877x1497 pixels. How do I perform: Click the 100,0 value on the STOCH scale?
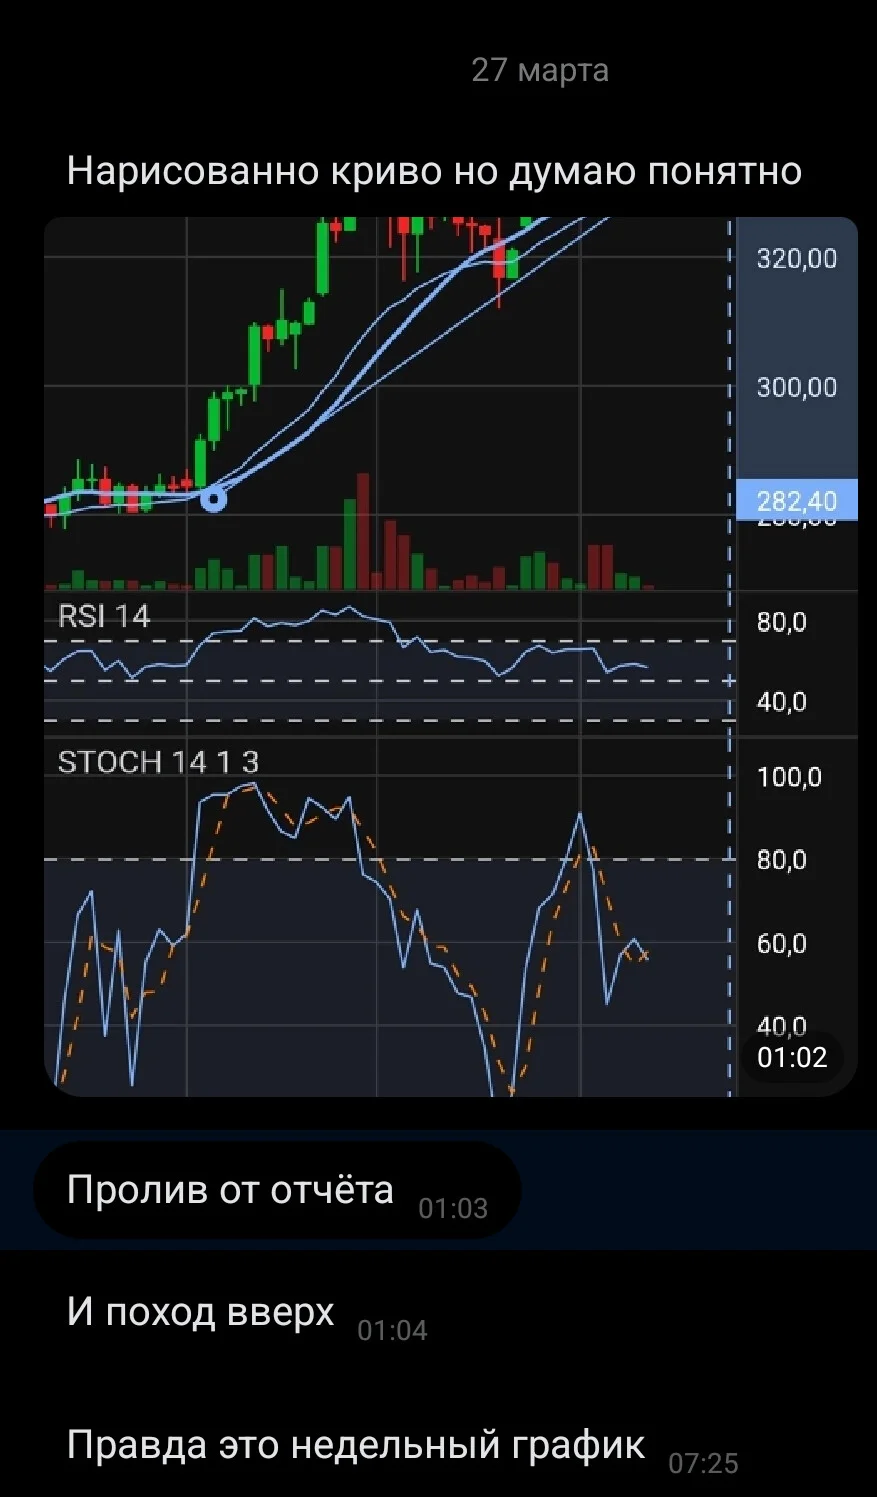(789, 777)
